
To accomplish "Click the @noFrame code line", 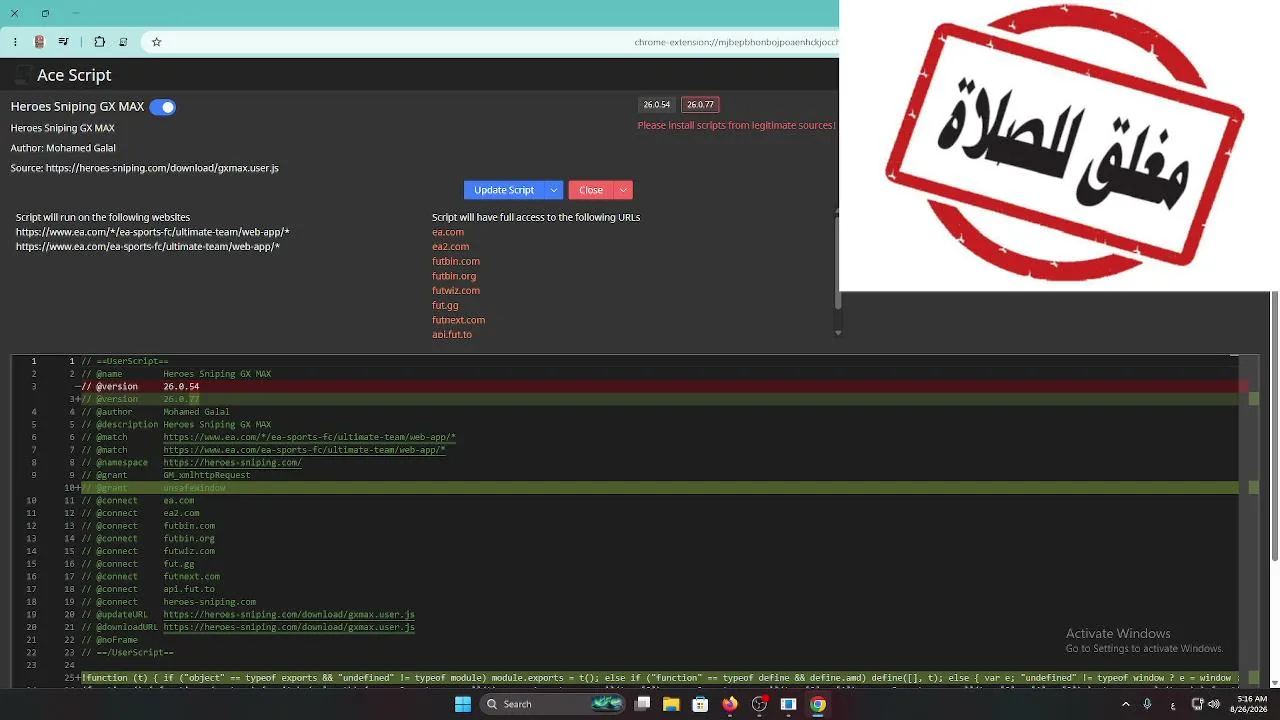I will click(x=110, y=640).
